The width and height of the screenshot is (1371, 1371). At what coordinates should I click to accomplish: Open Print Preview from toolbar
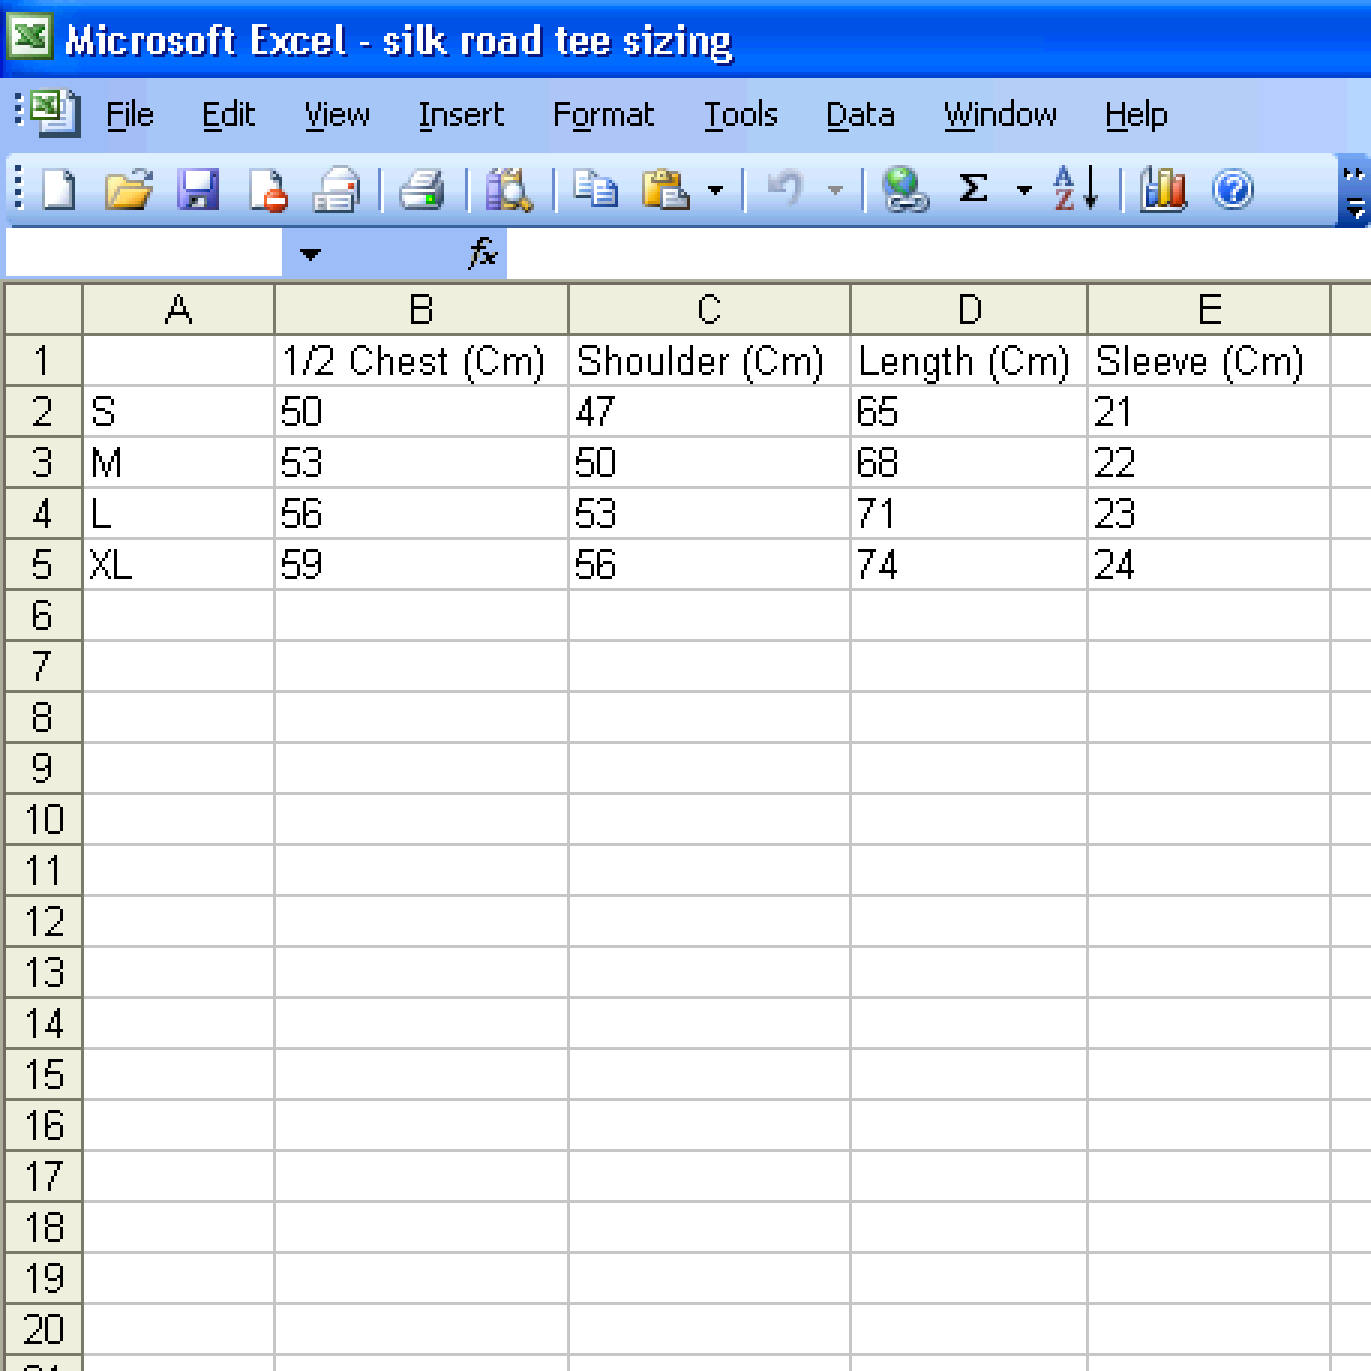[509, 189]
